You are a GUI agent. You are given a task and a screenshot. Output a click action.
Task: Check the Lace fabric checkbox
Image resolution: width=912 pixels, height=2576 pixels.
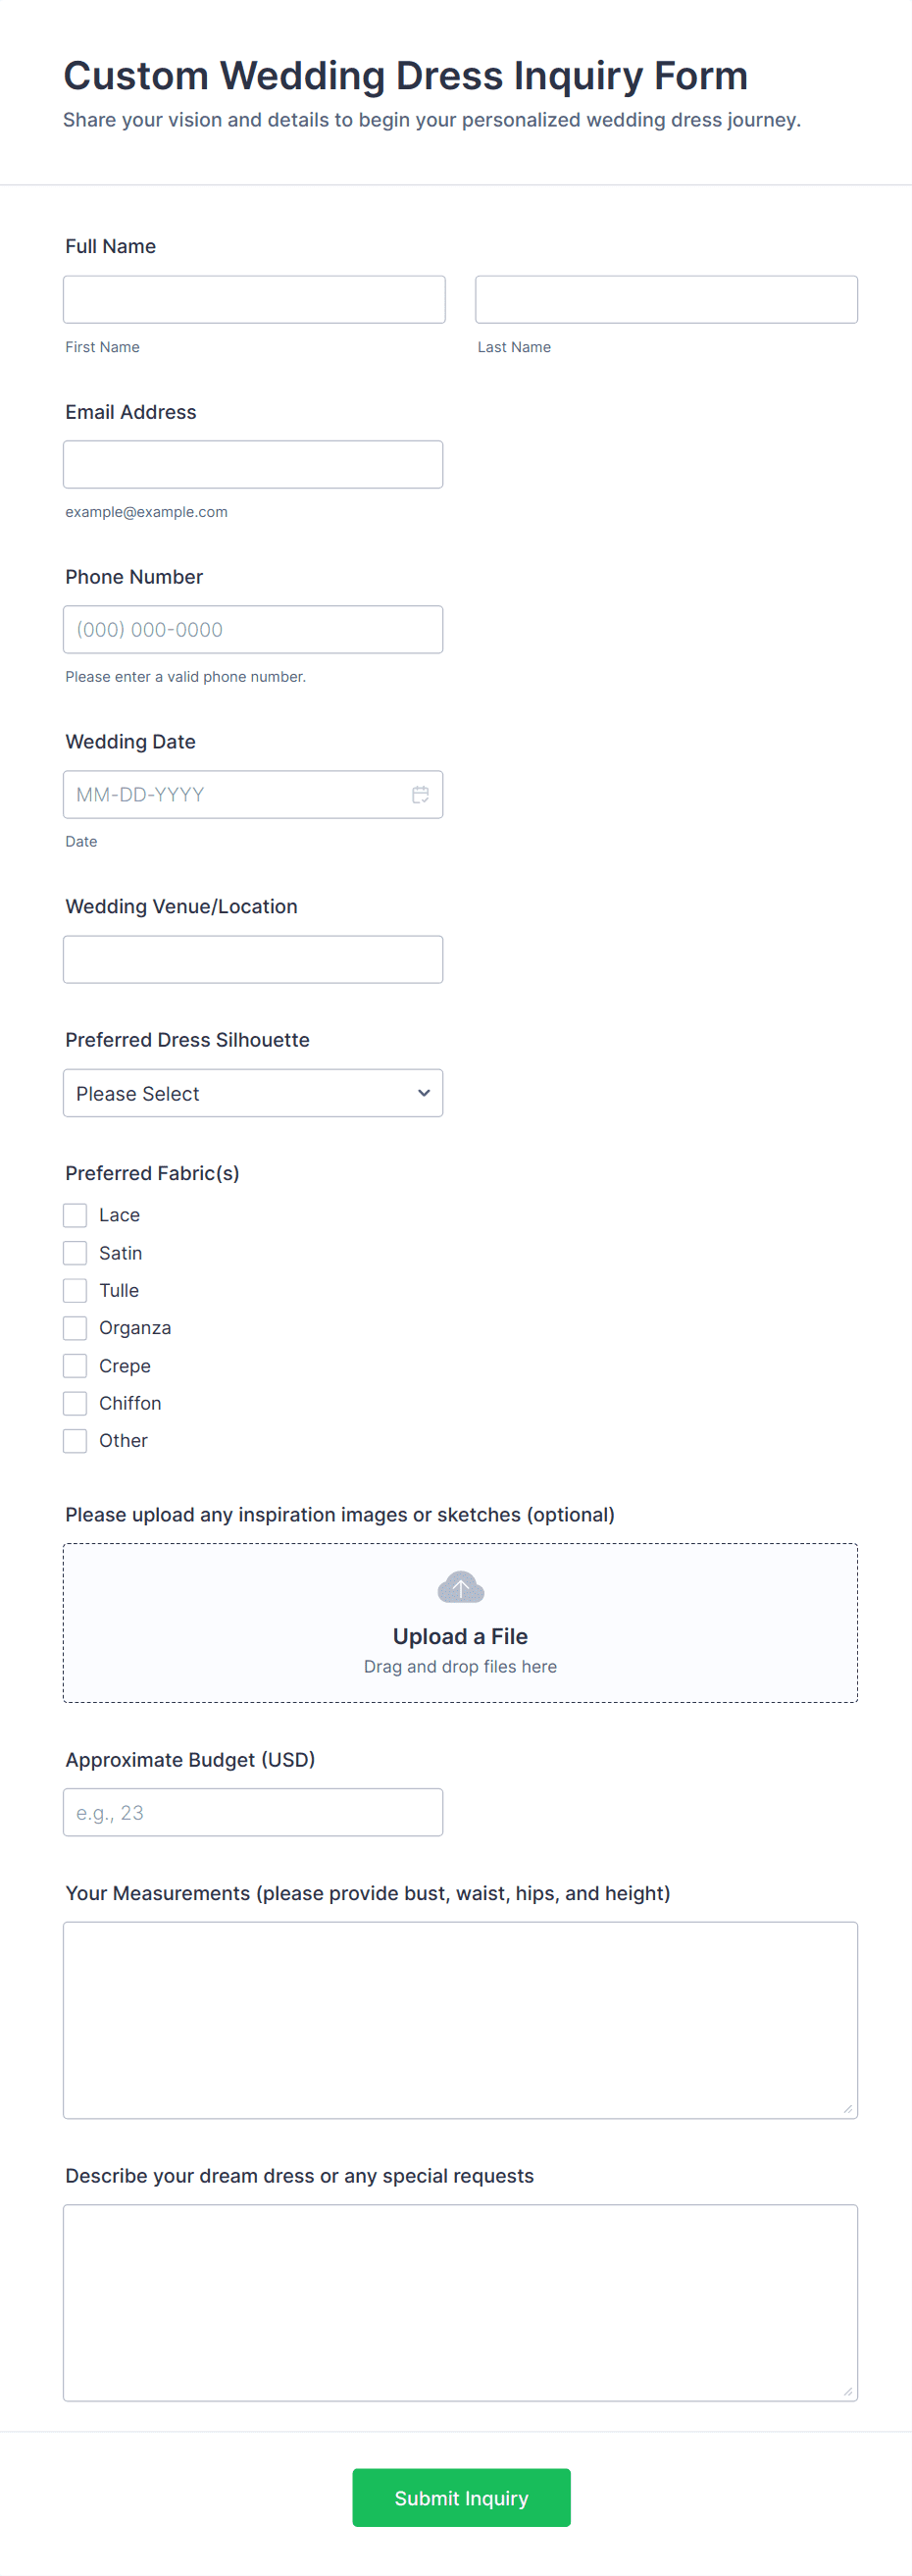[x=75, y=1215]
